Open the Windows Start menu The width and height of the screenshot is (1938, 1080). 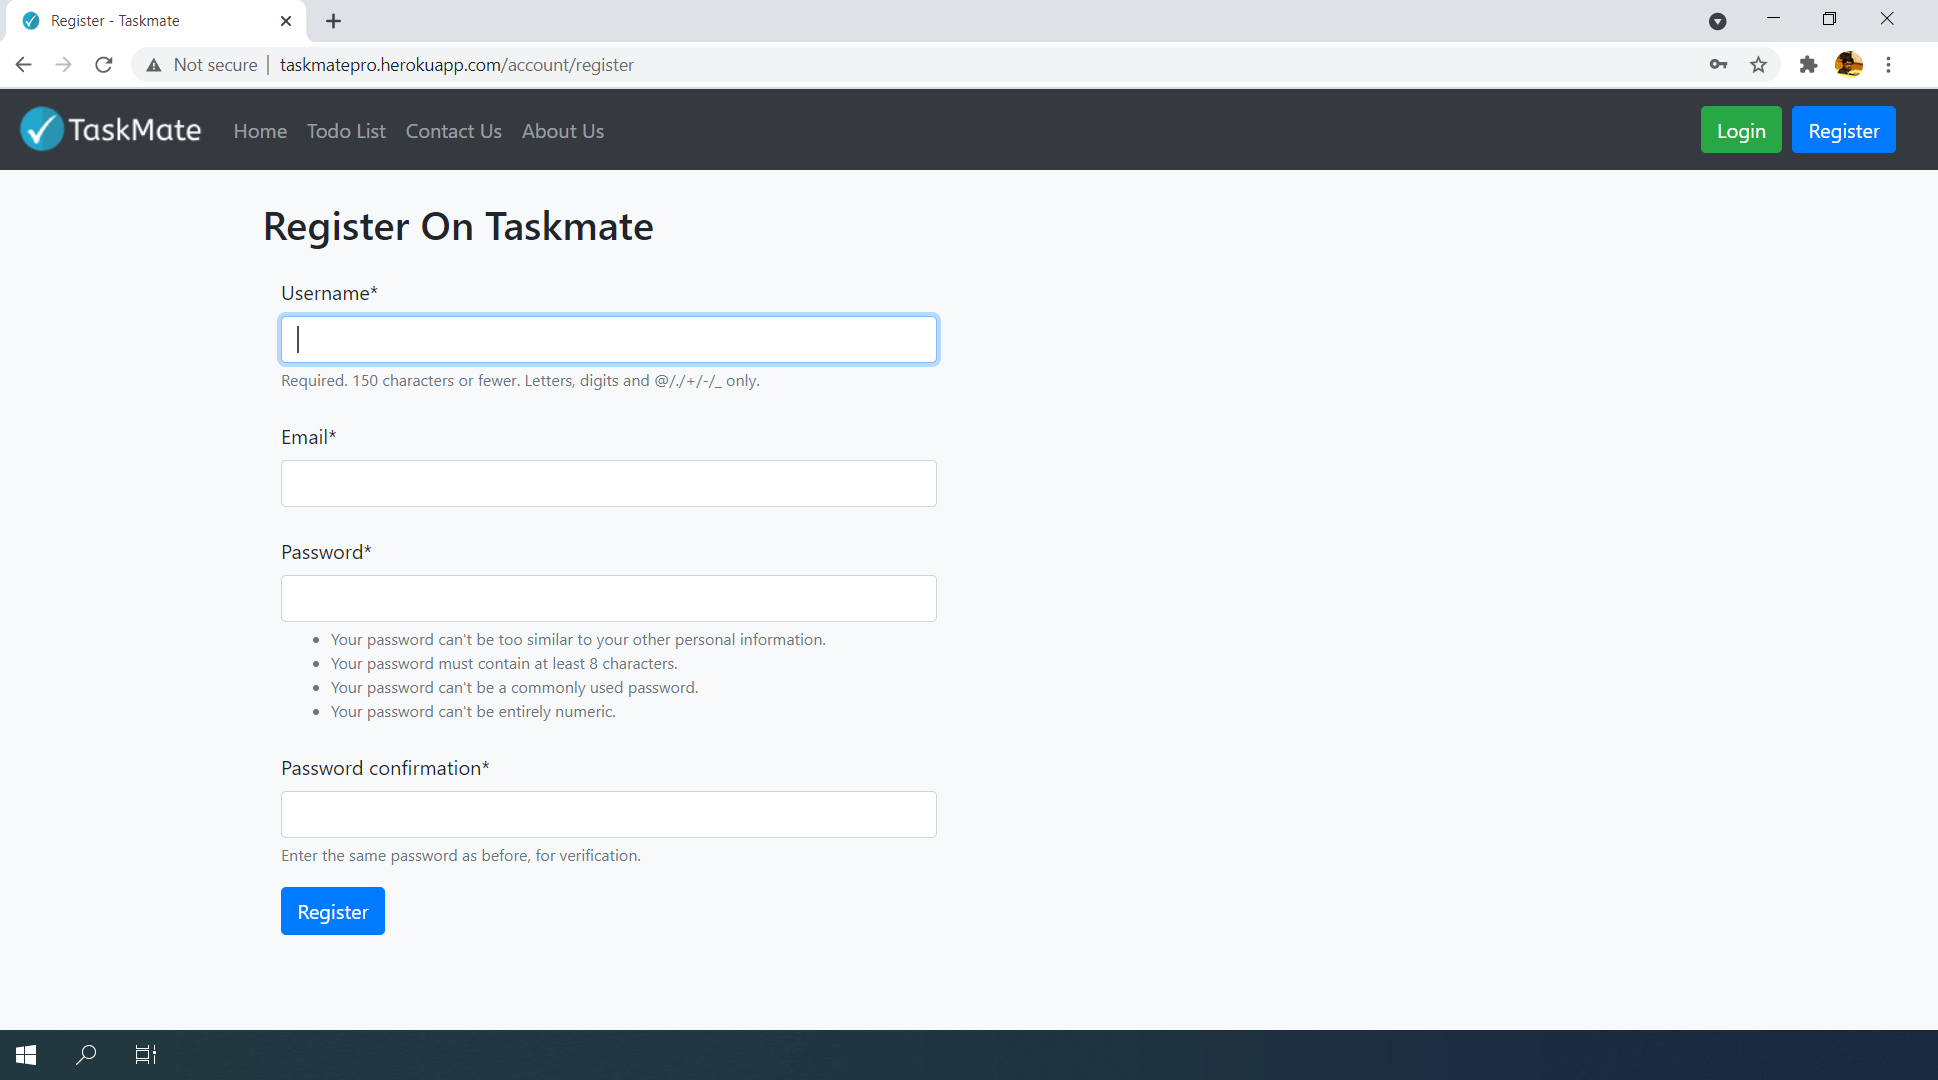[x=24, y=1054]
